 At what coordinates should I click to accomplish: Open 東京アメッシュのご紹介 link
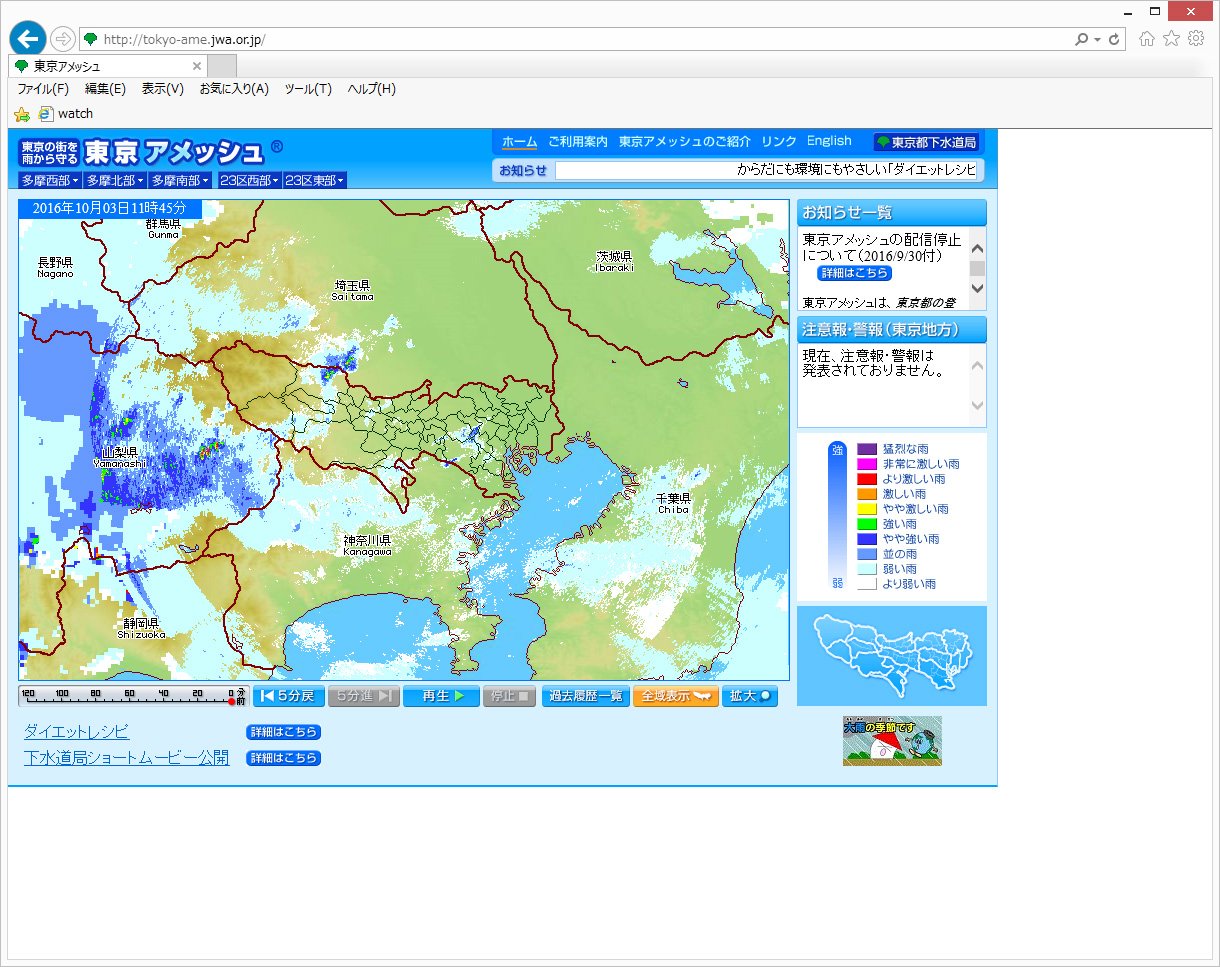[x=684, y=141]
